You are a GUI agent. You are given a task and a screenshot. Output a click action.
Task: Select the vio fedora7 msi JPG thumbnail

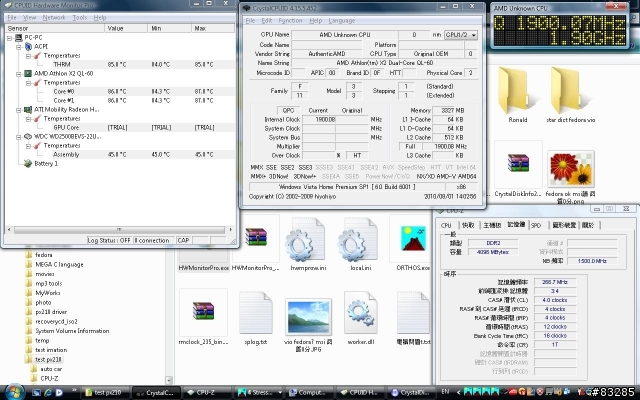pos(308,317)
